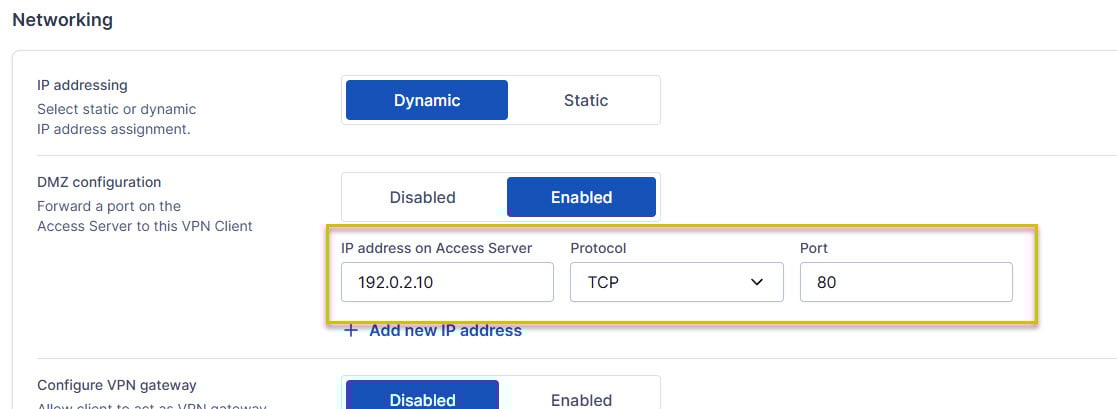This screenshot has width=1117, height=409.
Task: Click the IP address field containing 192.0.2.10
Action: (x=447, y=282)
